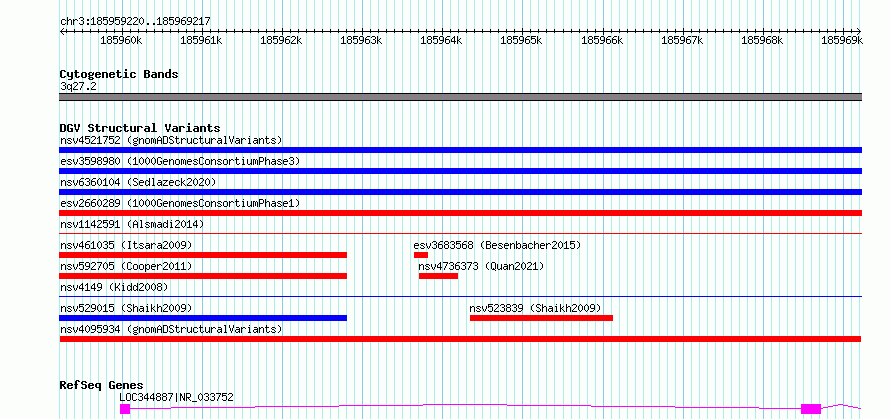The width and height of the screenshot is (890, 419).
Task: Select the first LOC344887 exon box
Action: click(x=125, y=408)
